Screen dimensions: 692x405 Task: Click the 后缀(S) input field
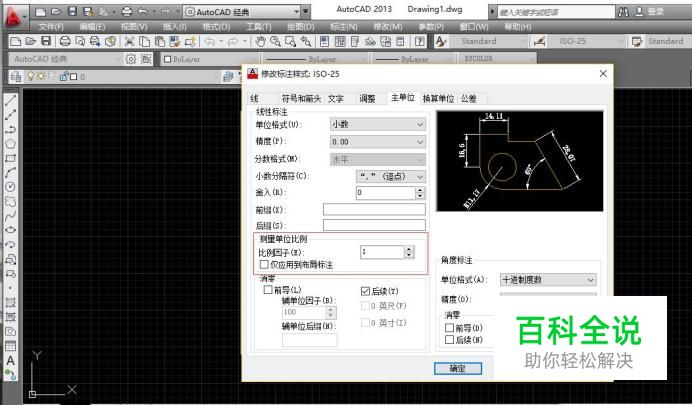[x=374, y=225]
